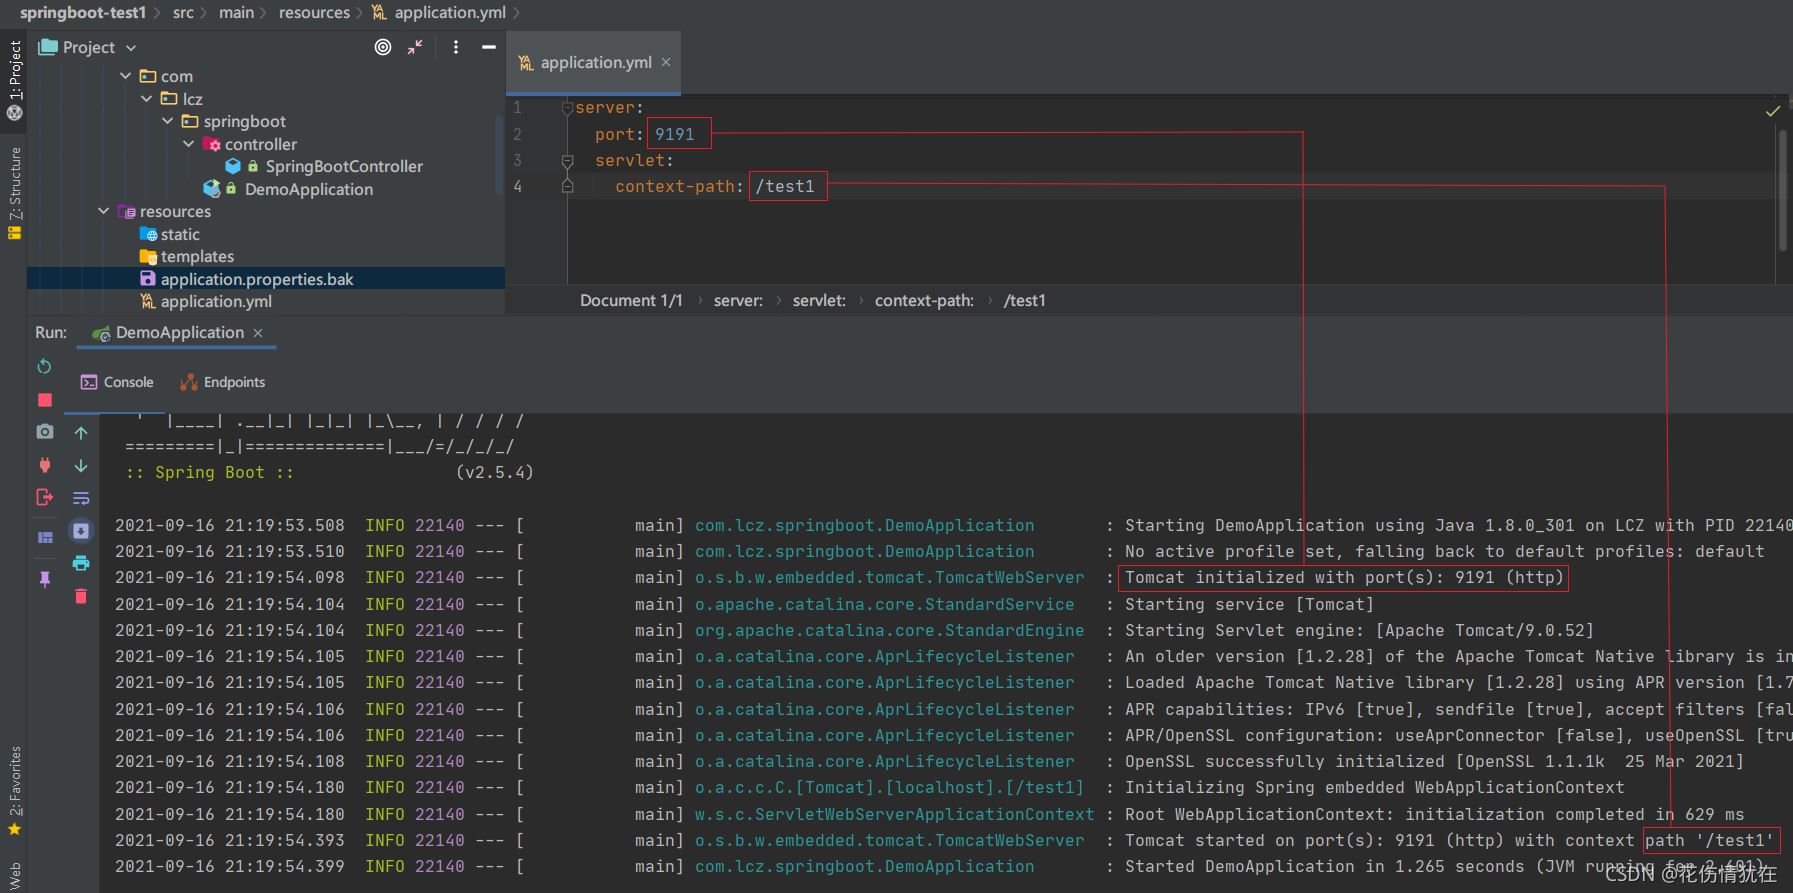Click main in the navigation bar

236,13
